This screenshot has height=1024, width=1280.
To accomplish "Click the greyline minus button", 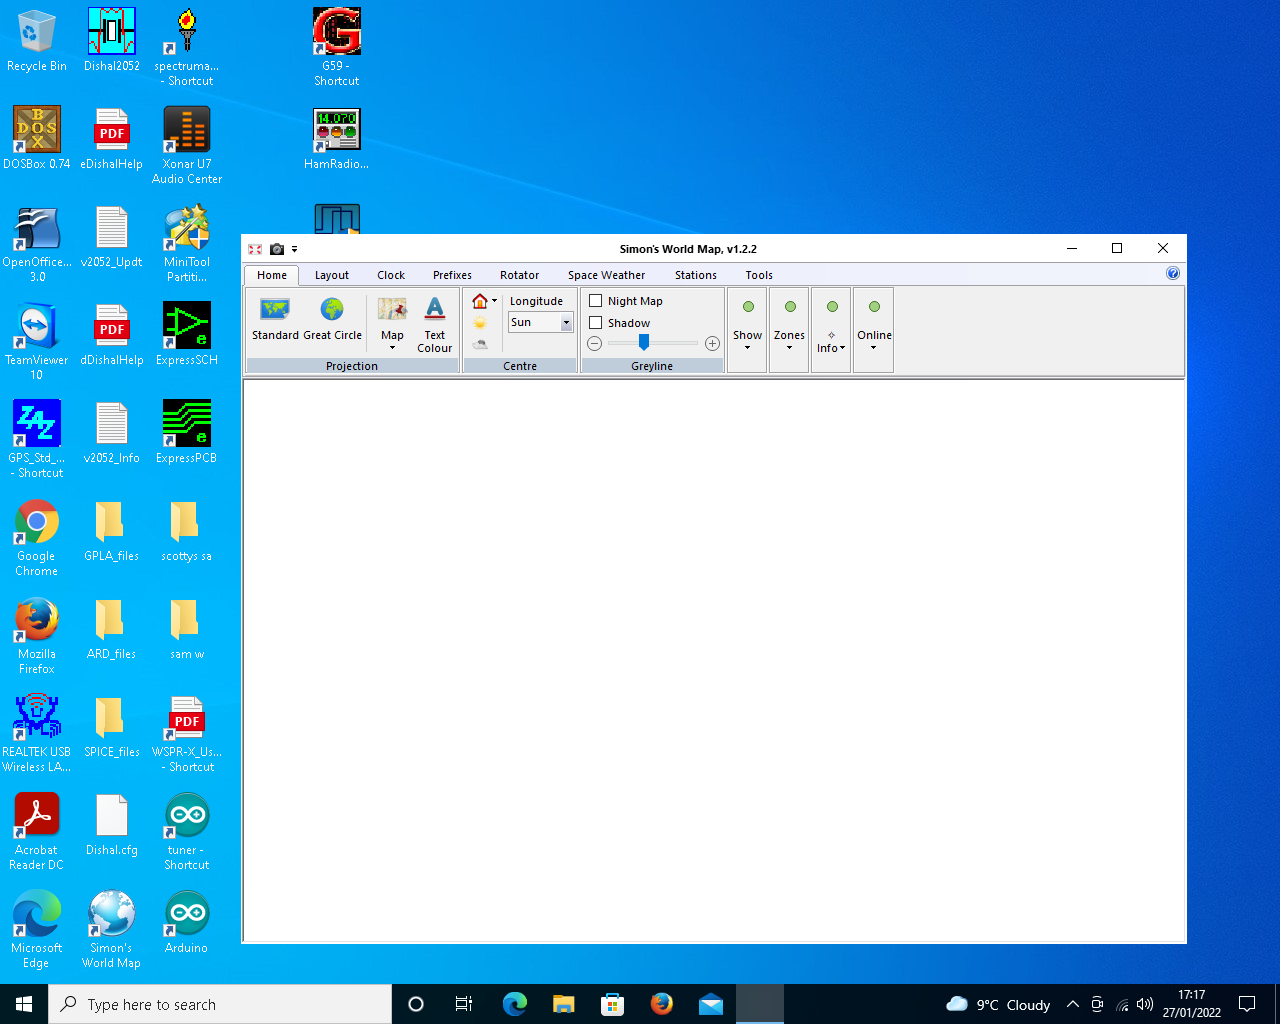I will pyautogui.click(x=594, y=344).
